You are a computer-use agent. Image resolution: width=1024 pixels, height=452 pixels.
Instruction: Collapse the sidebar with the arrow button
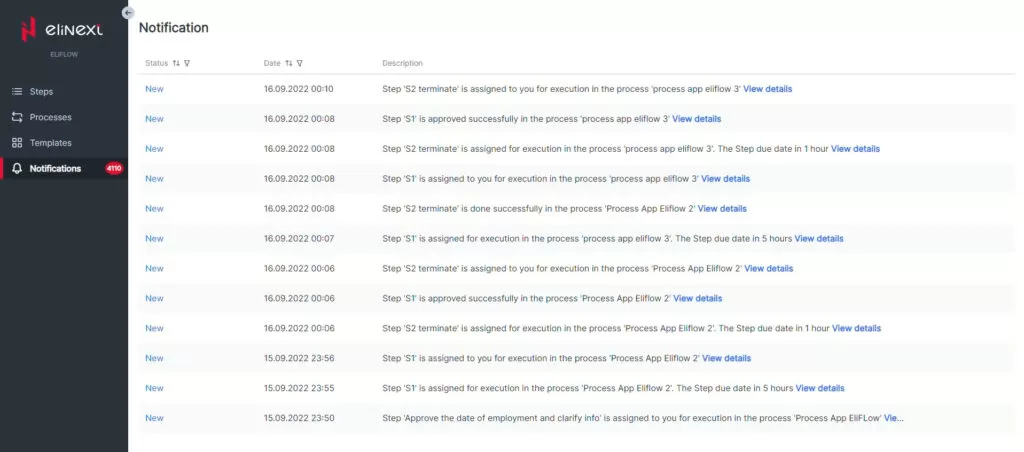pyautogui.click(x=128, y=12)
